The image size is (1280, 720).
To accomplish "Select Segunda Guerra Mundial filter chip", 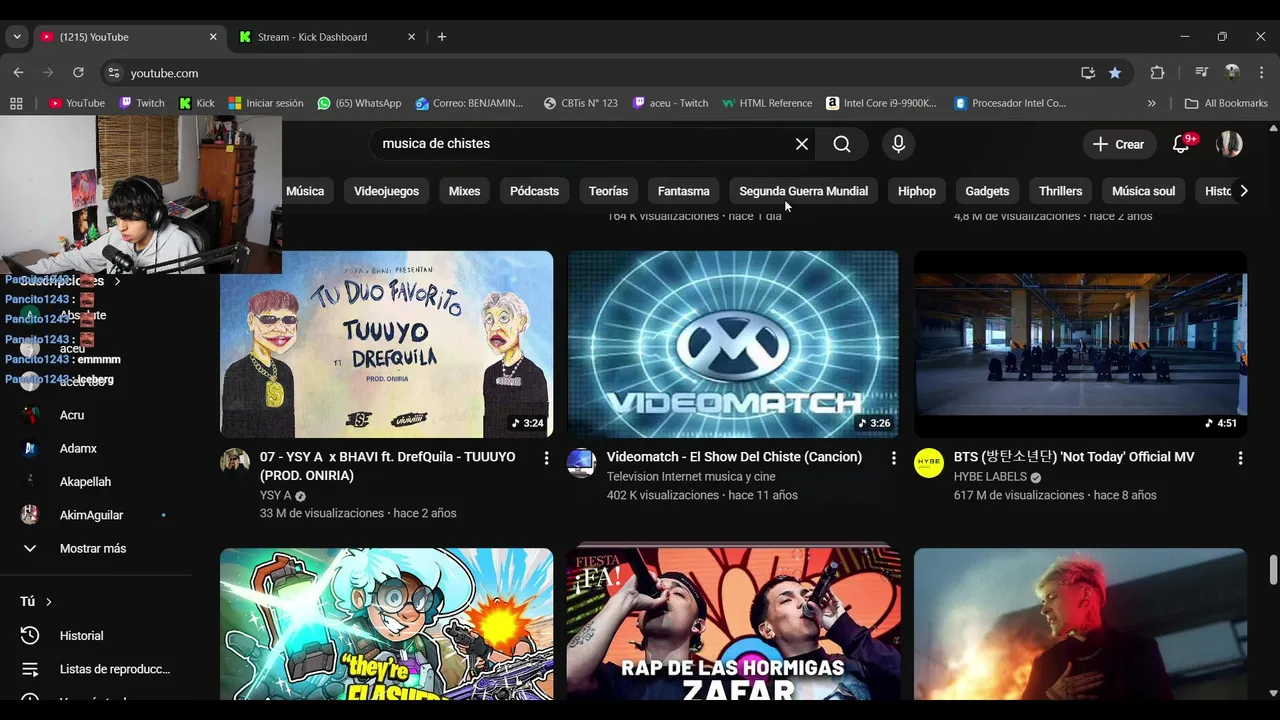I will click(x=804, y=191).
